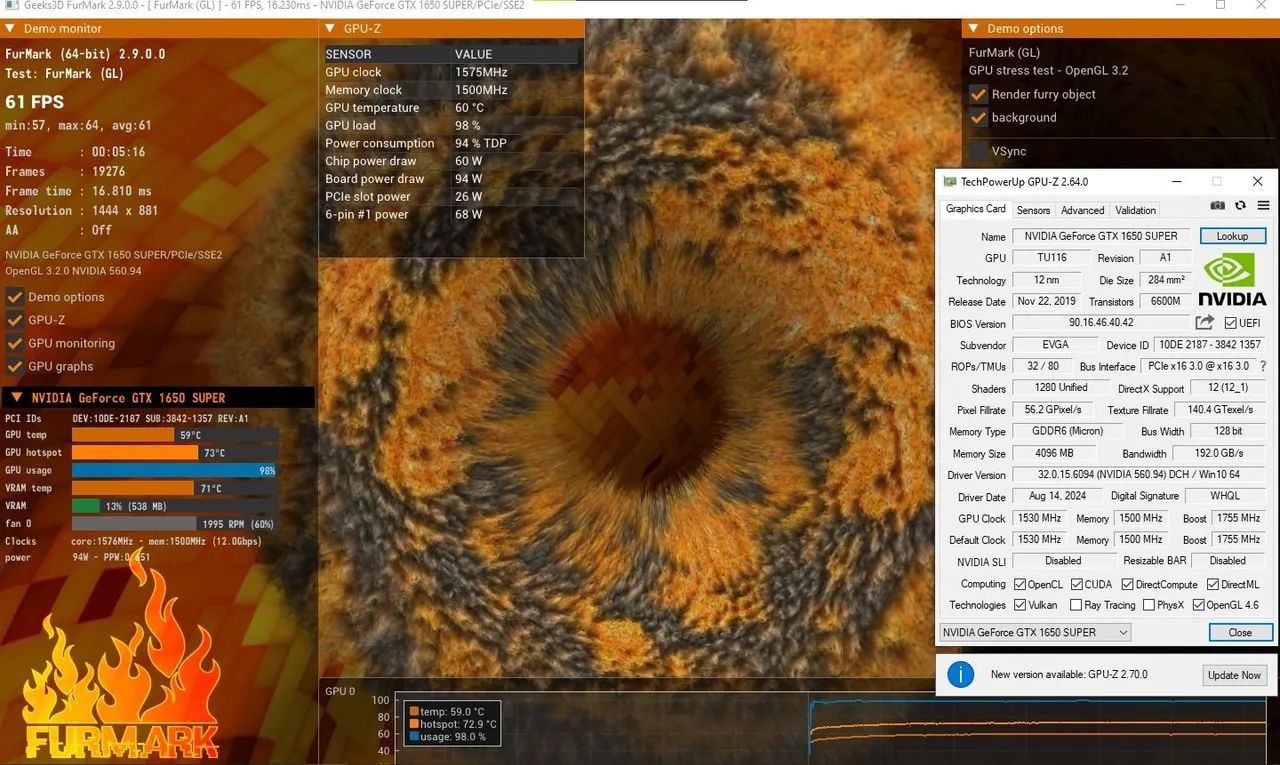Uncheck Demo options in Demo monitor

pos(14,297)
